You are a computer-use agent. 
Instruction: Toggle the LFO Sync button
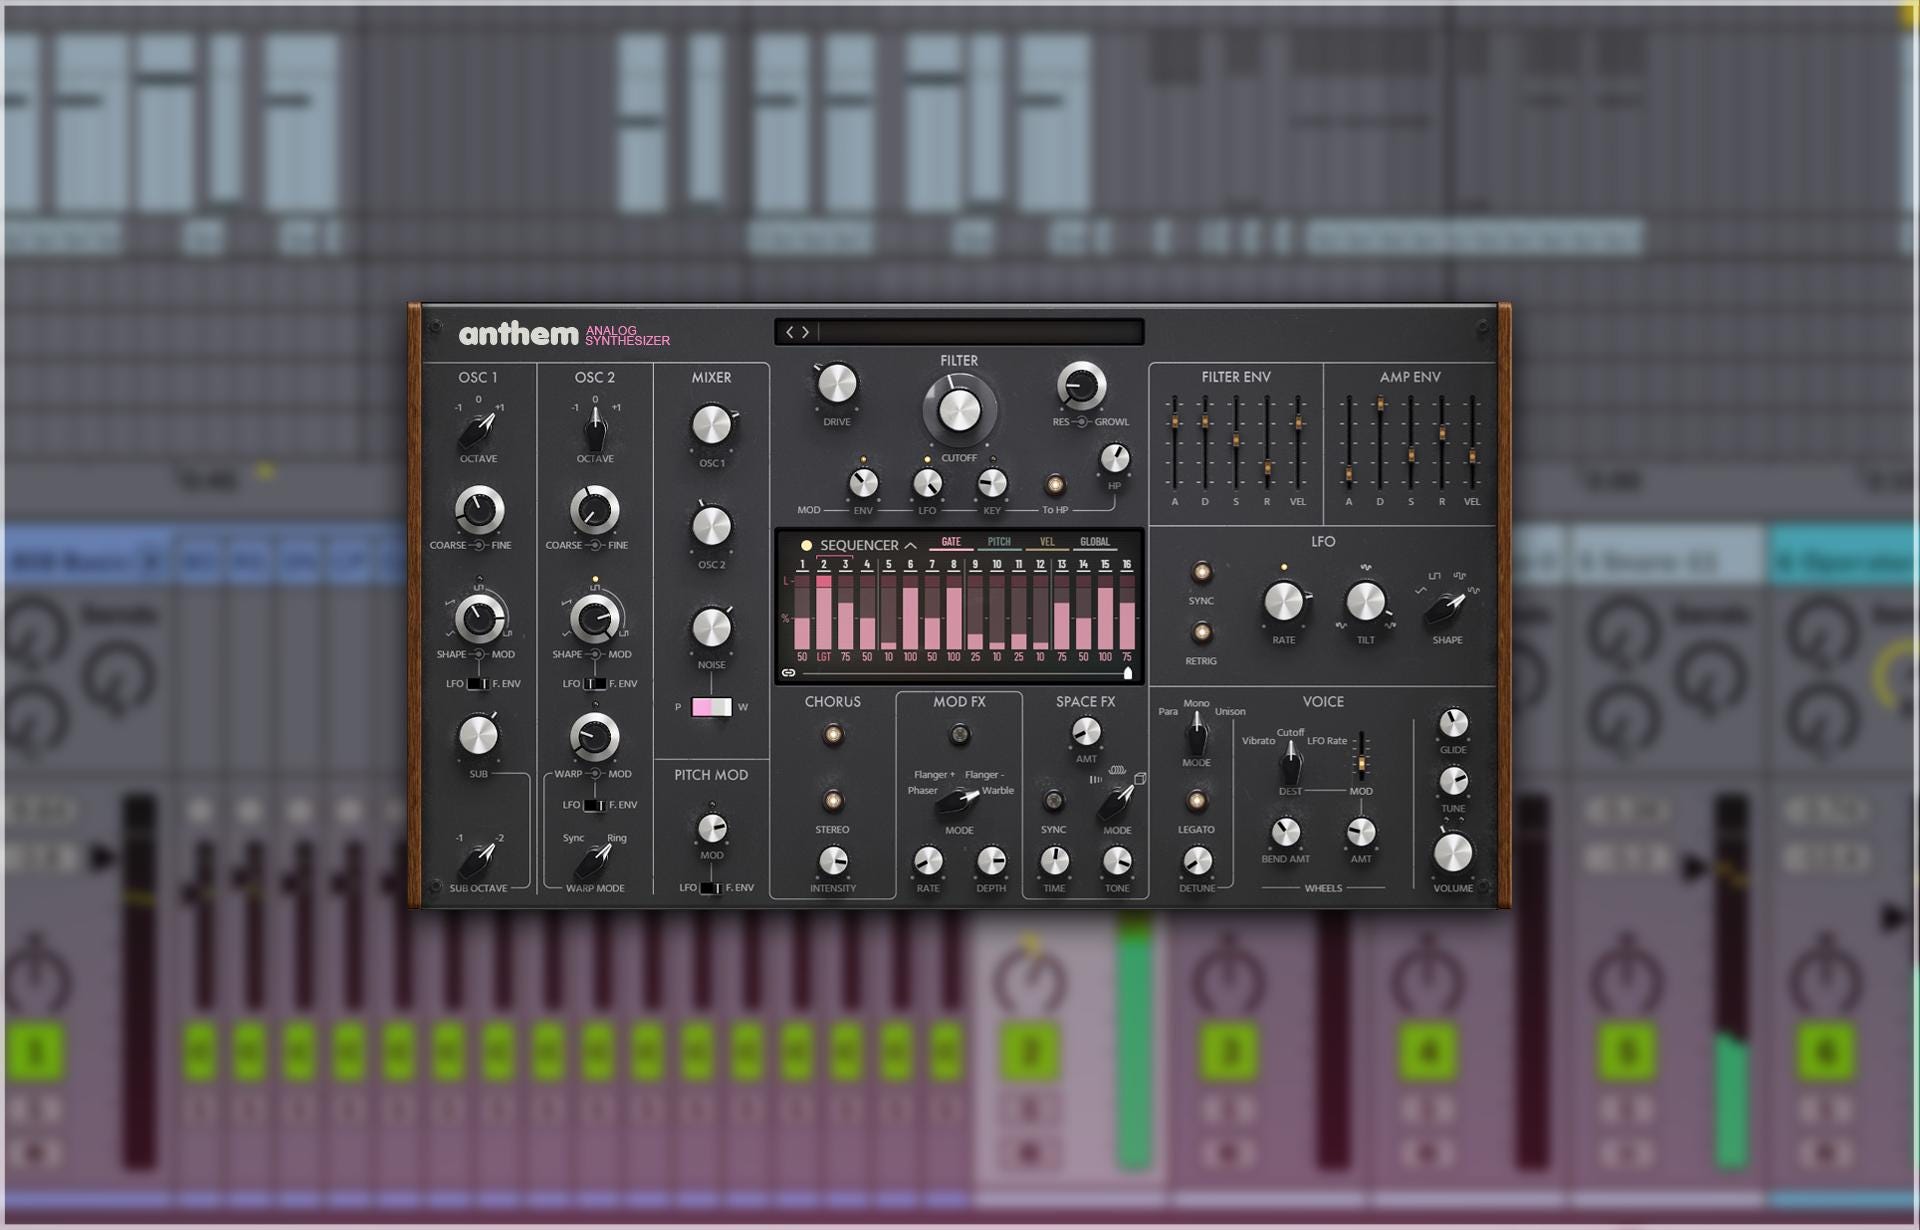coord(1201,572)
